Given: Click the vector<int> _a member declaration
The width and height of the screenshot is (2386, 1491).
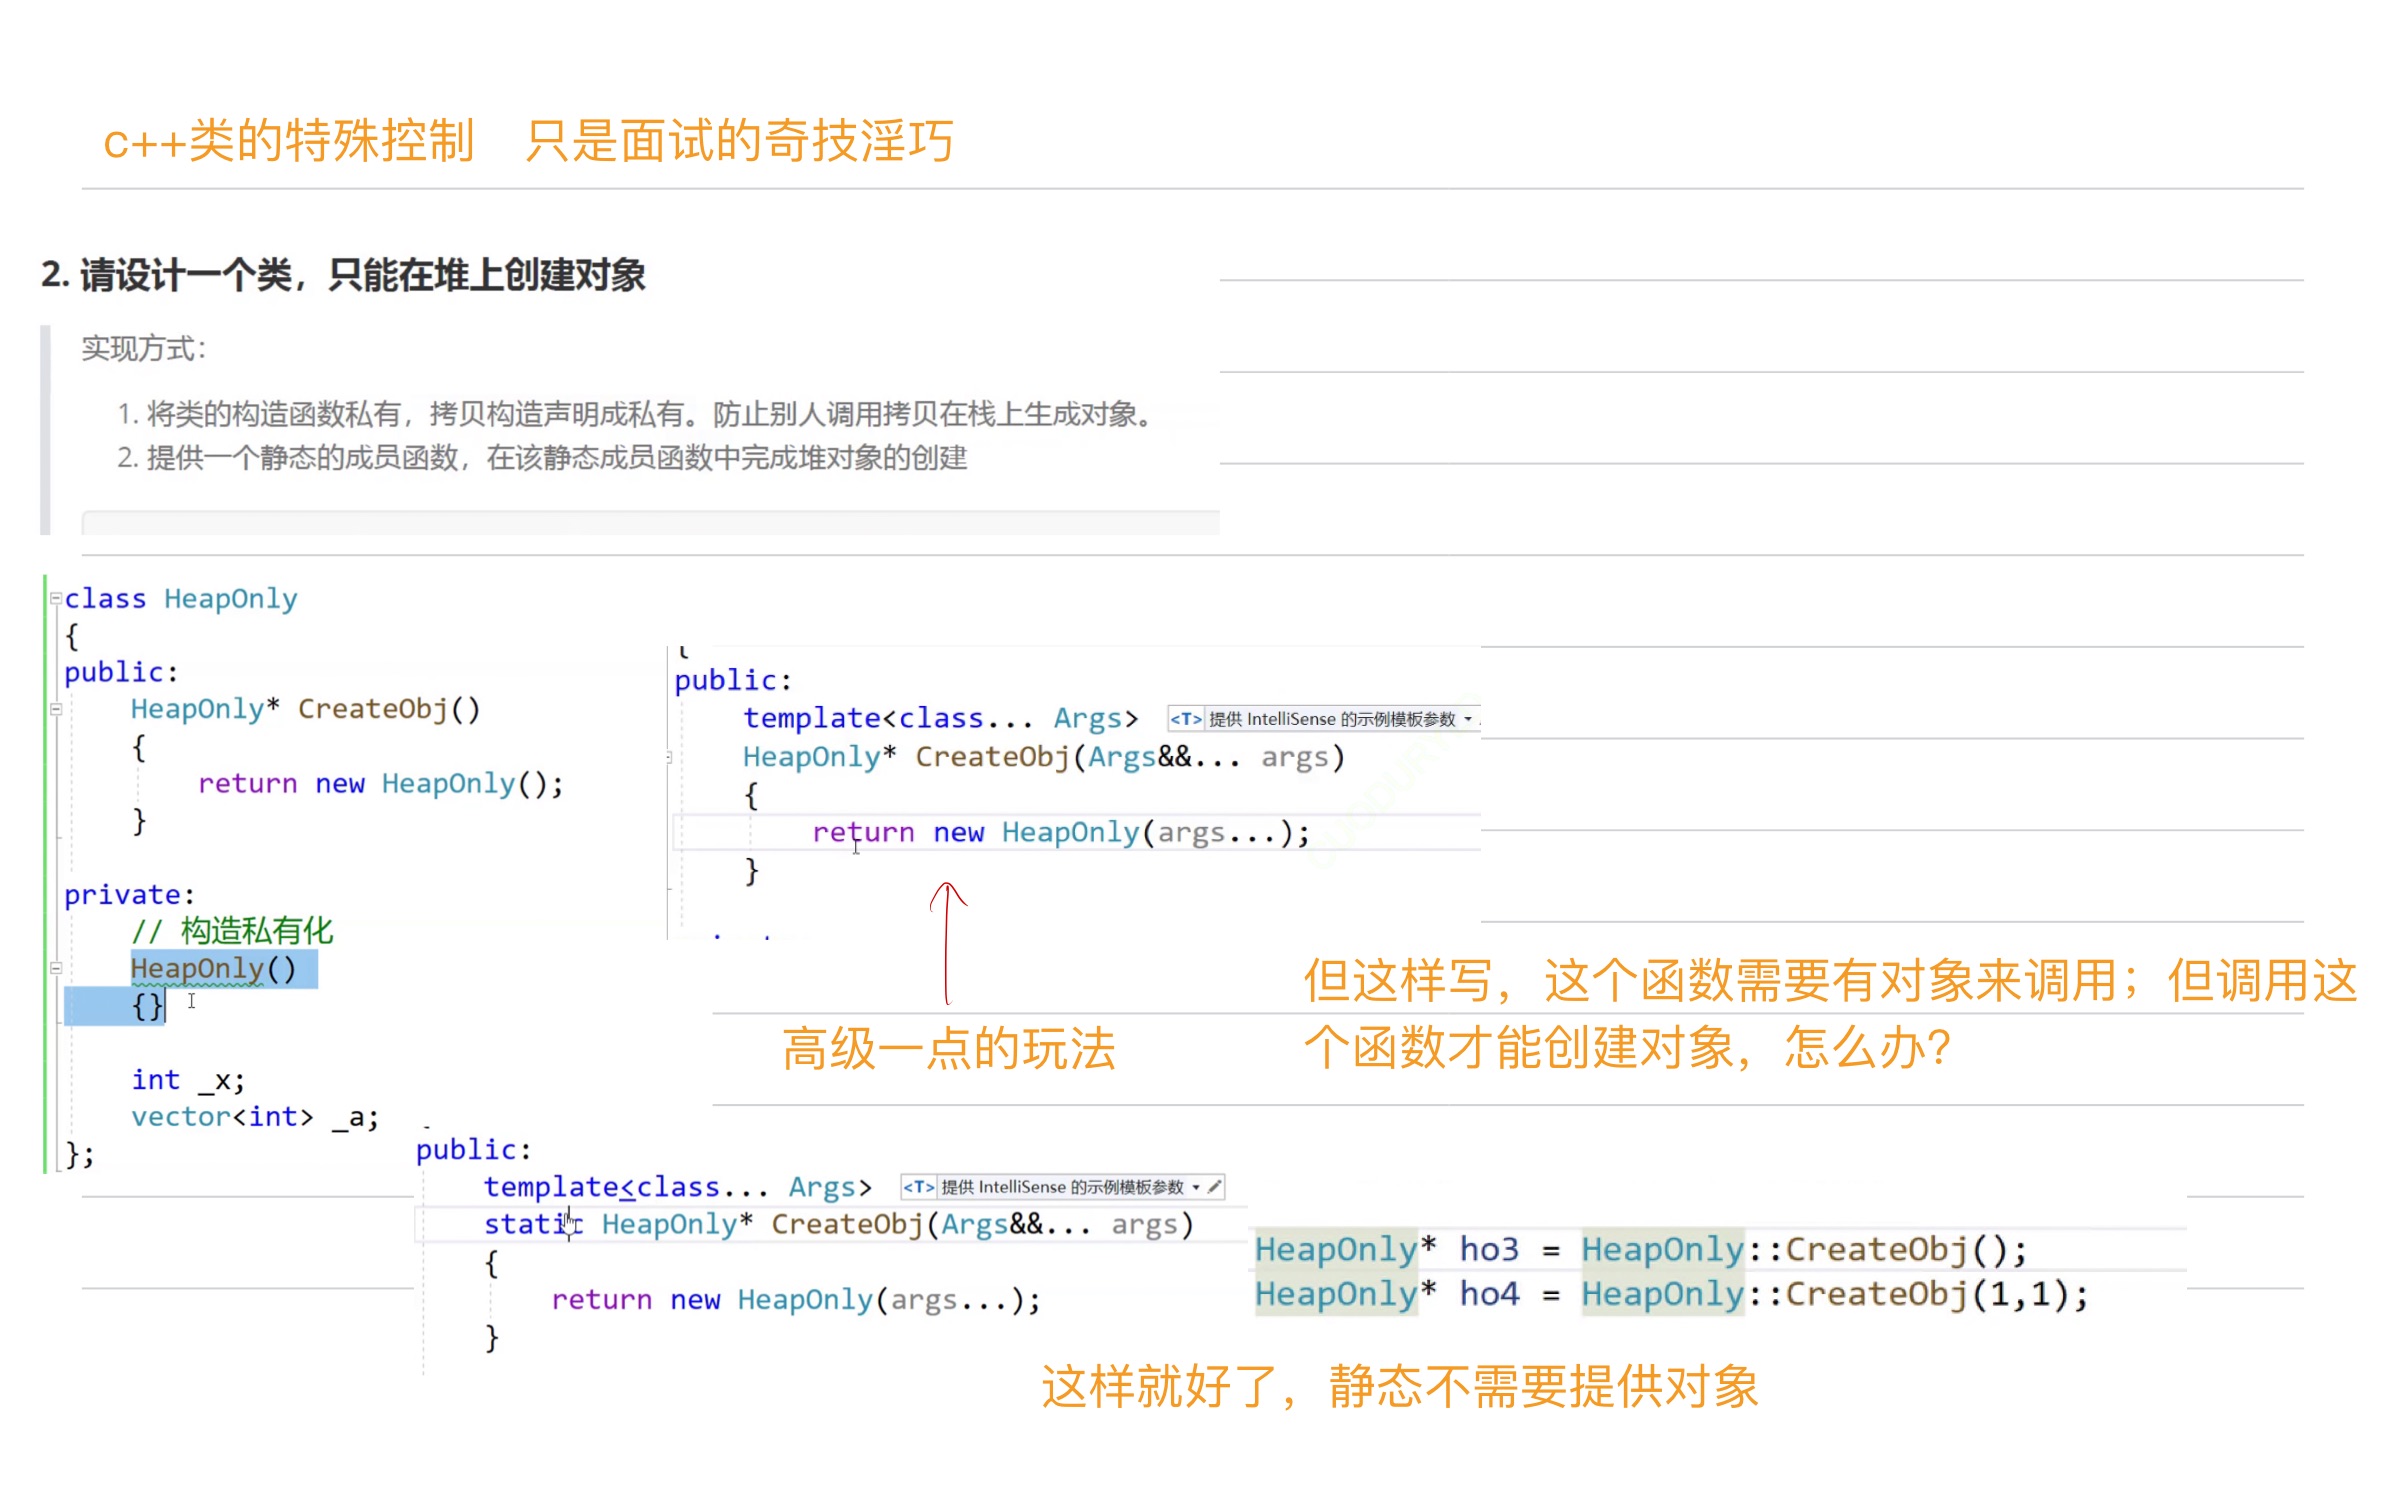Looking at the screenshot, I should tap(254, 1116).
